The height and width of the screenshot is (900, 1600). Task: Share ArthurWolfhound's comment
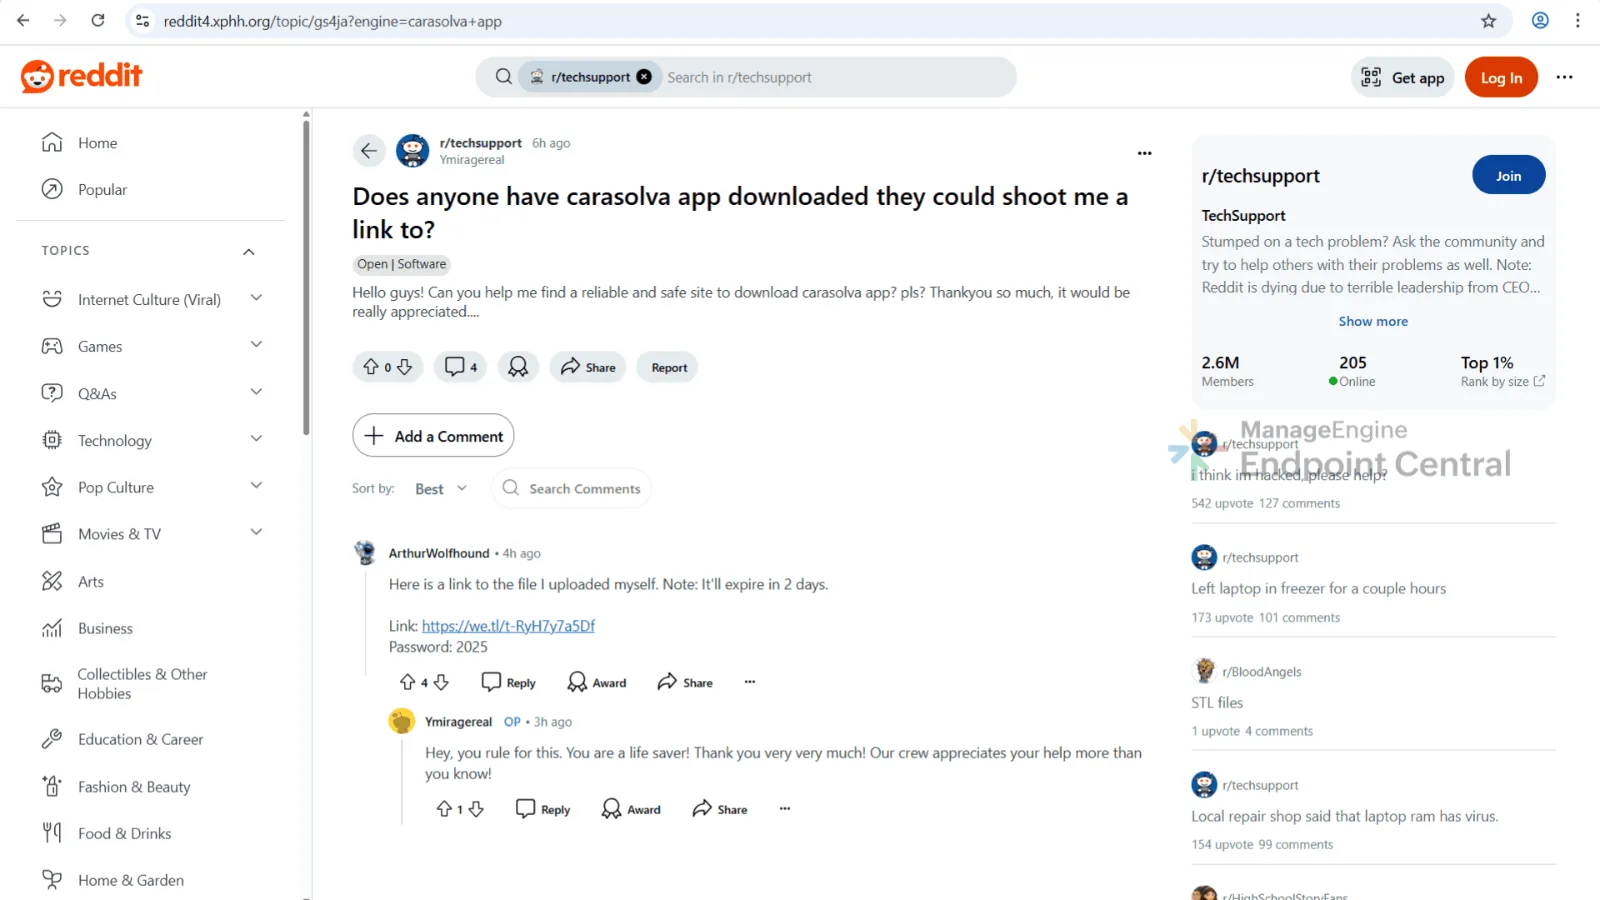685,682
